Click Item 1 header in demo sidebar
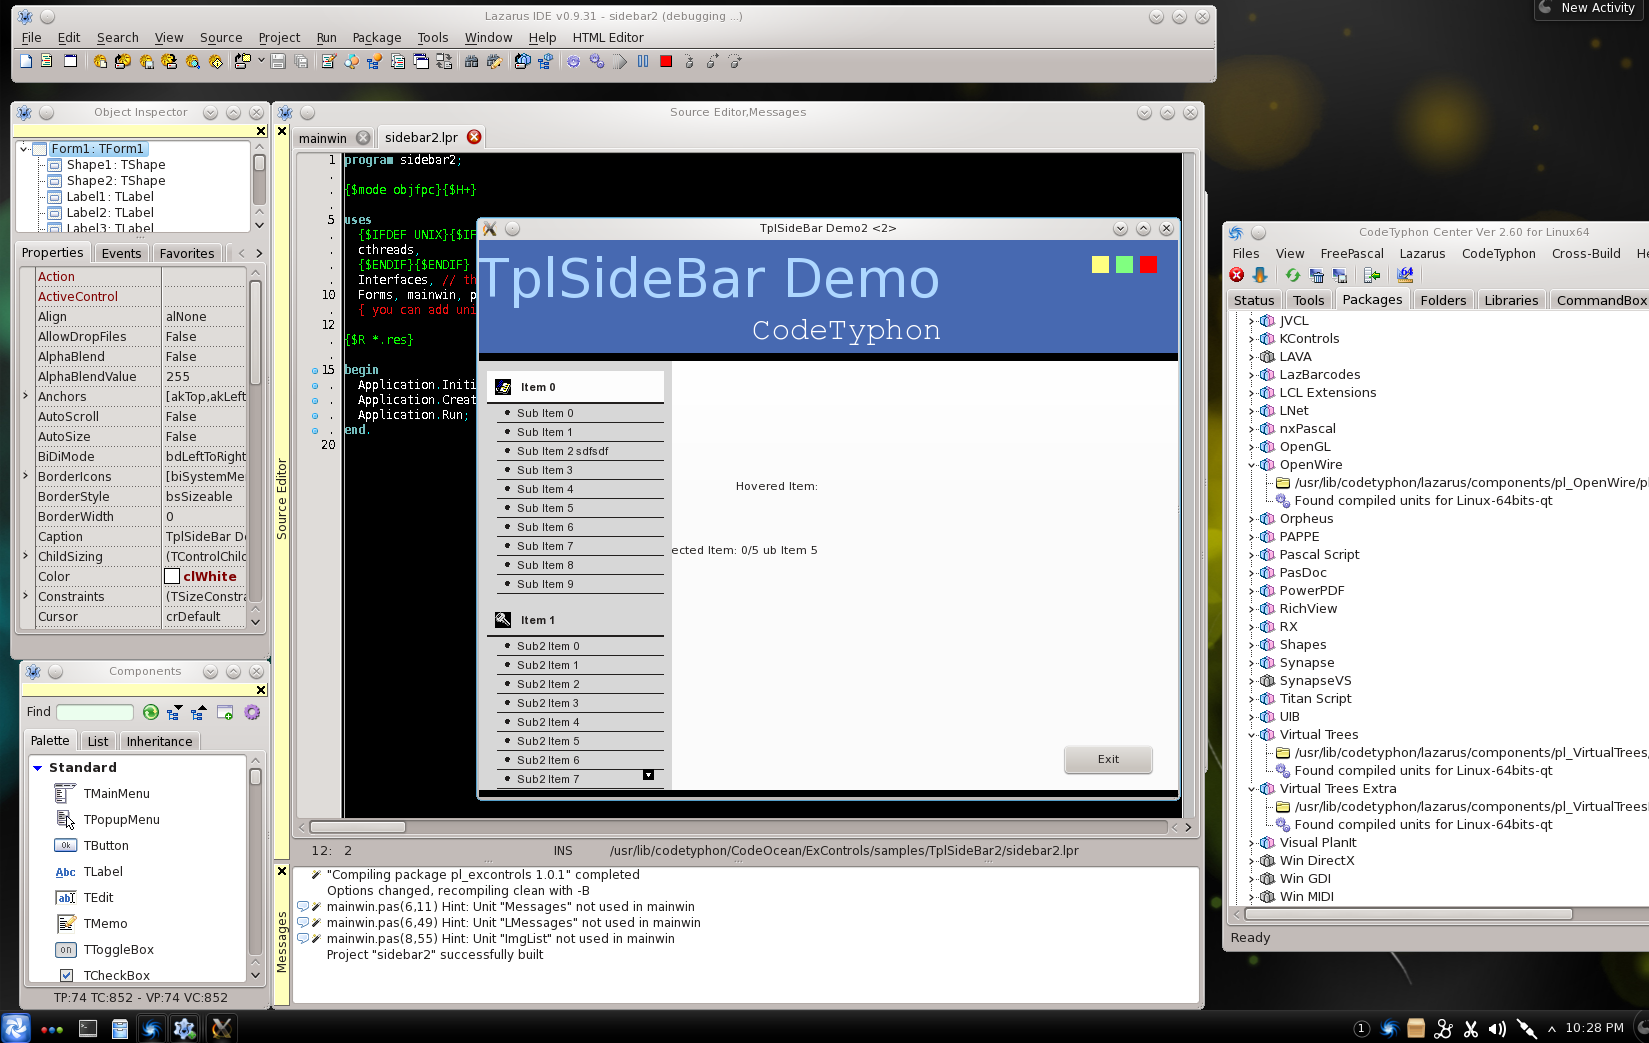This screenshot has width=1649, height=1043. tap(575, 620)
